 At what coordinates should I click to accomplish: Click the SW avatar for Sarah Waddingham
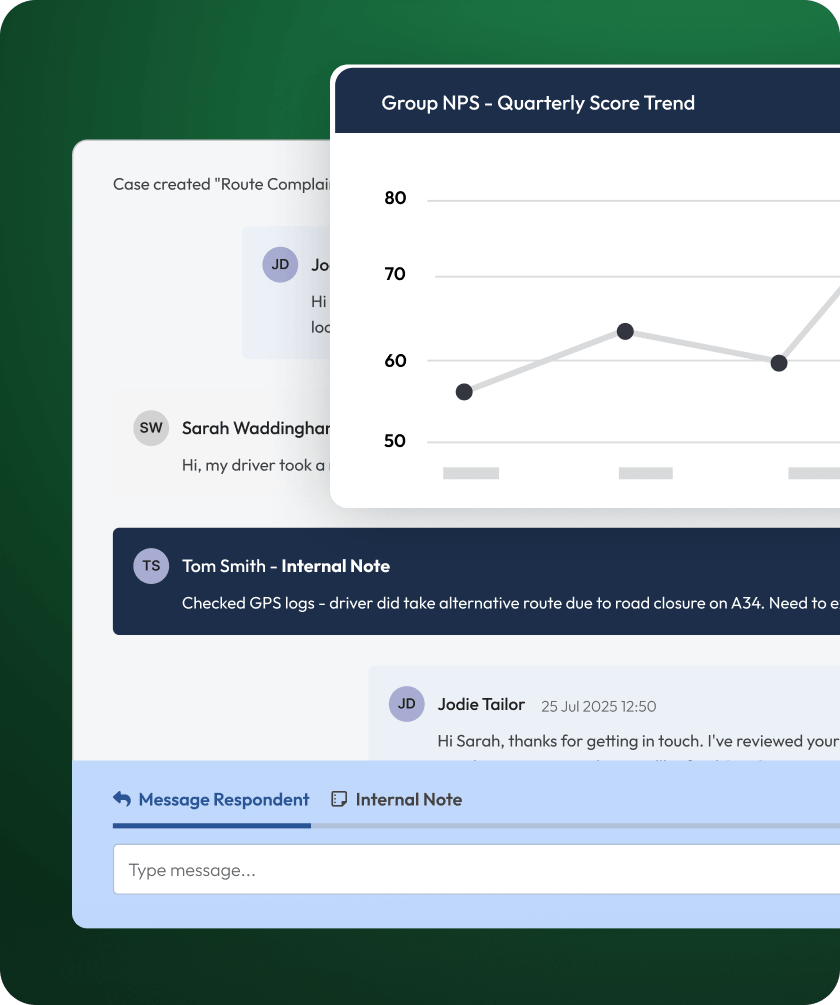(x=151, y=428)
